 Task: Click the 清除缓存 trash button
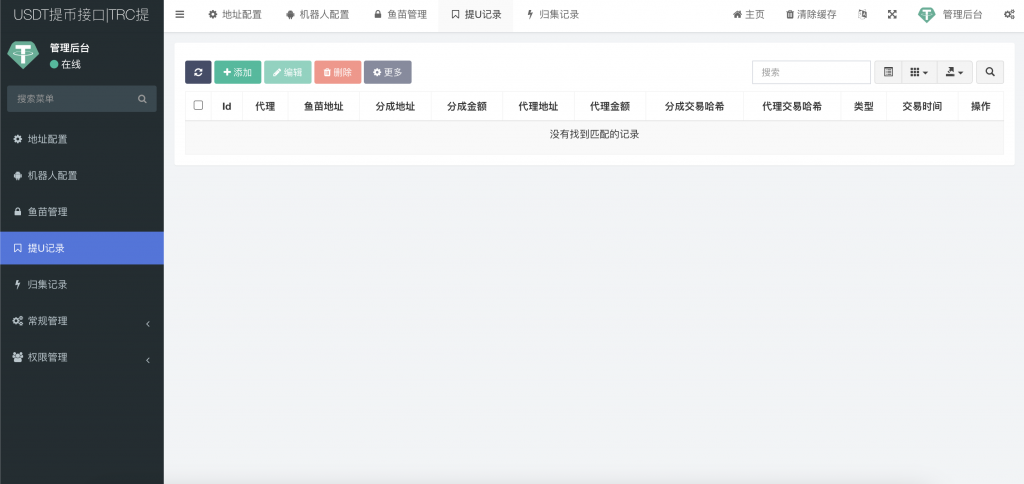[x=811, y=15]
